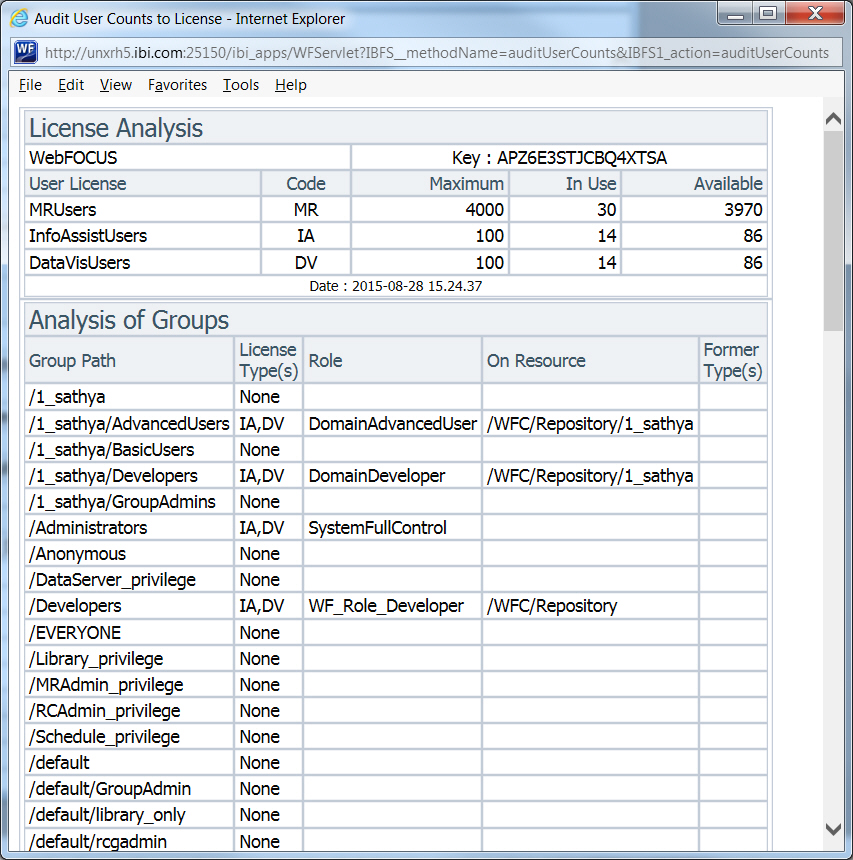The image size is (853, 860).
Task: Close the Audit User Counts window
Action: (x=815, y=14)
